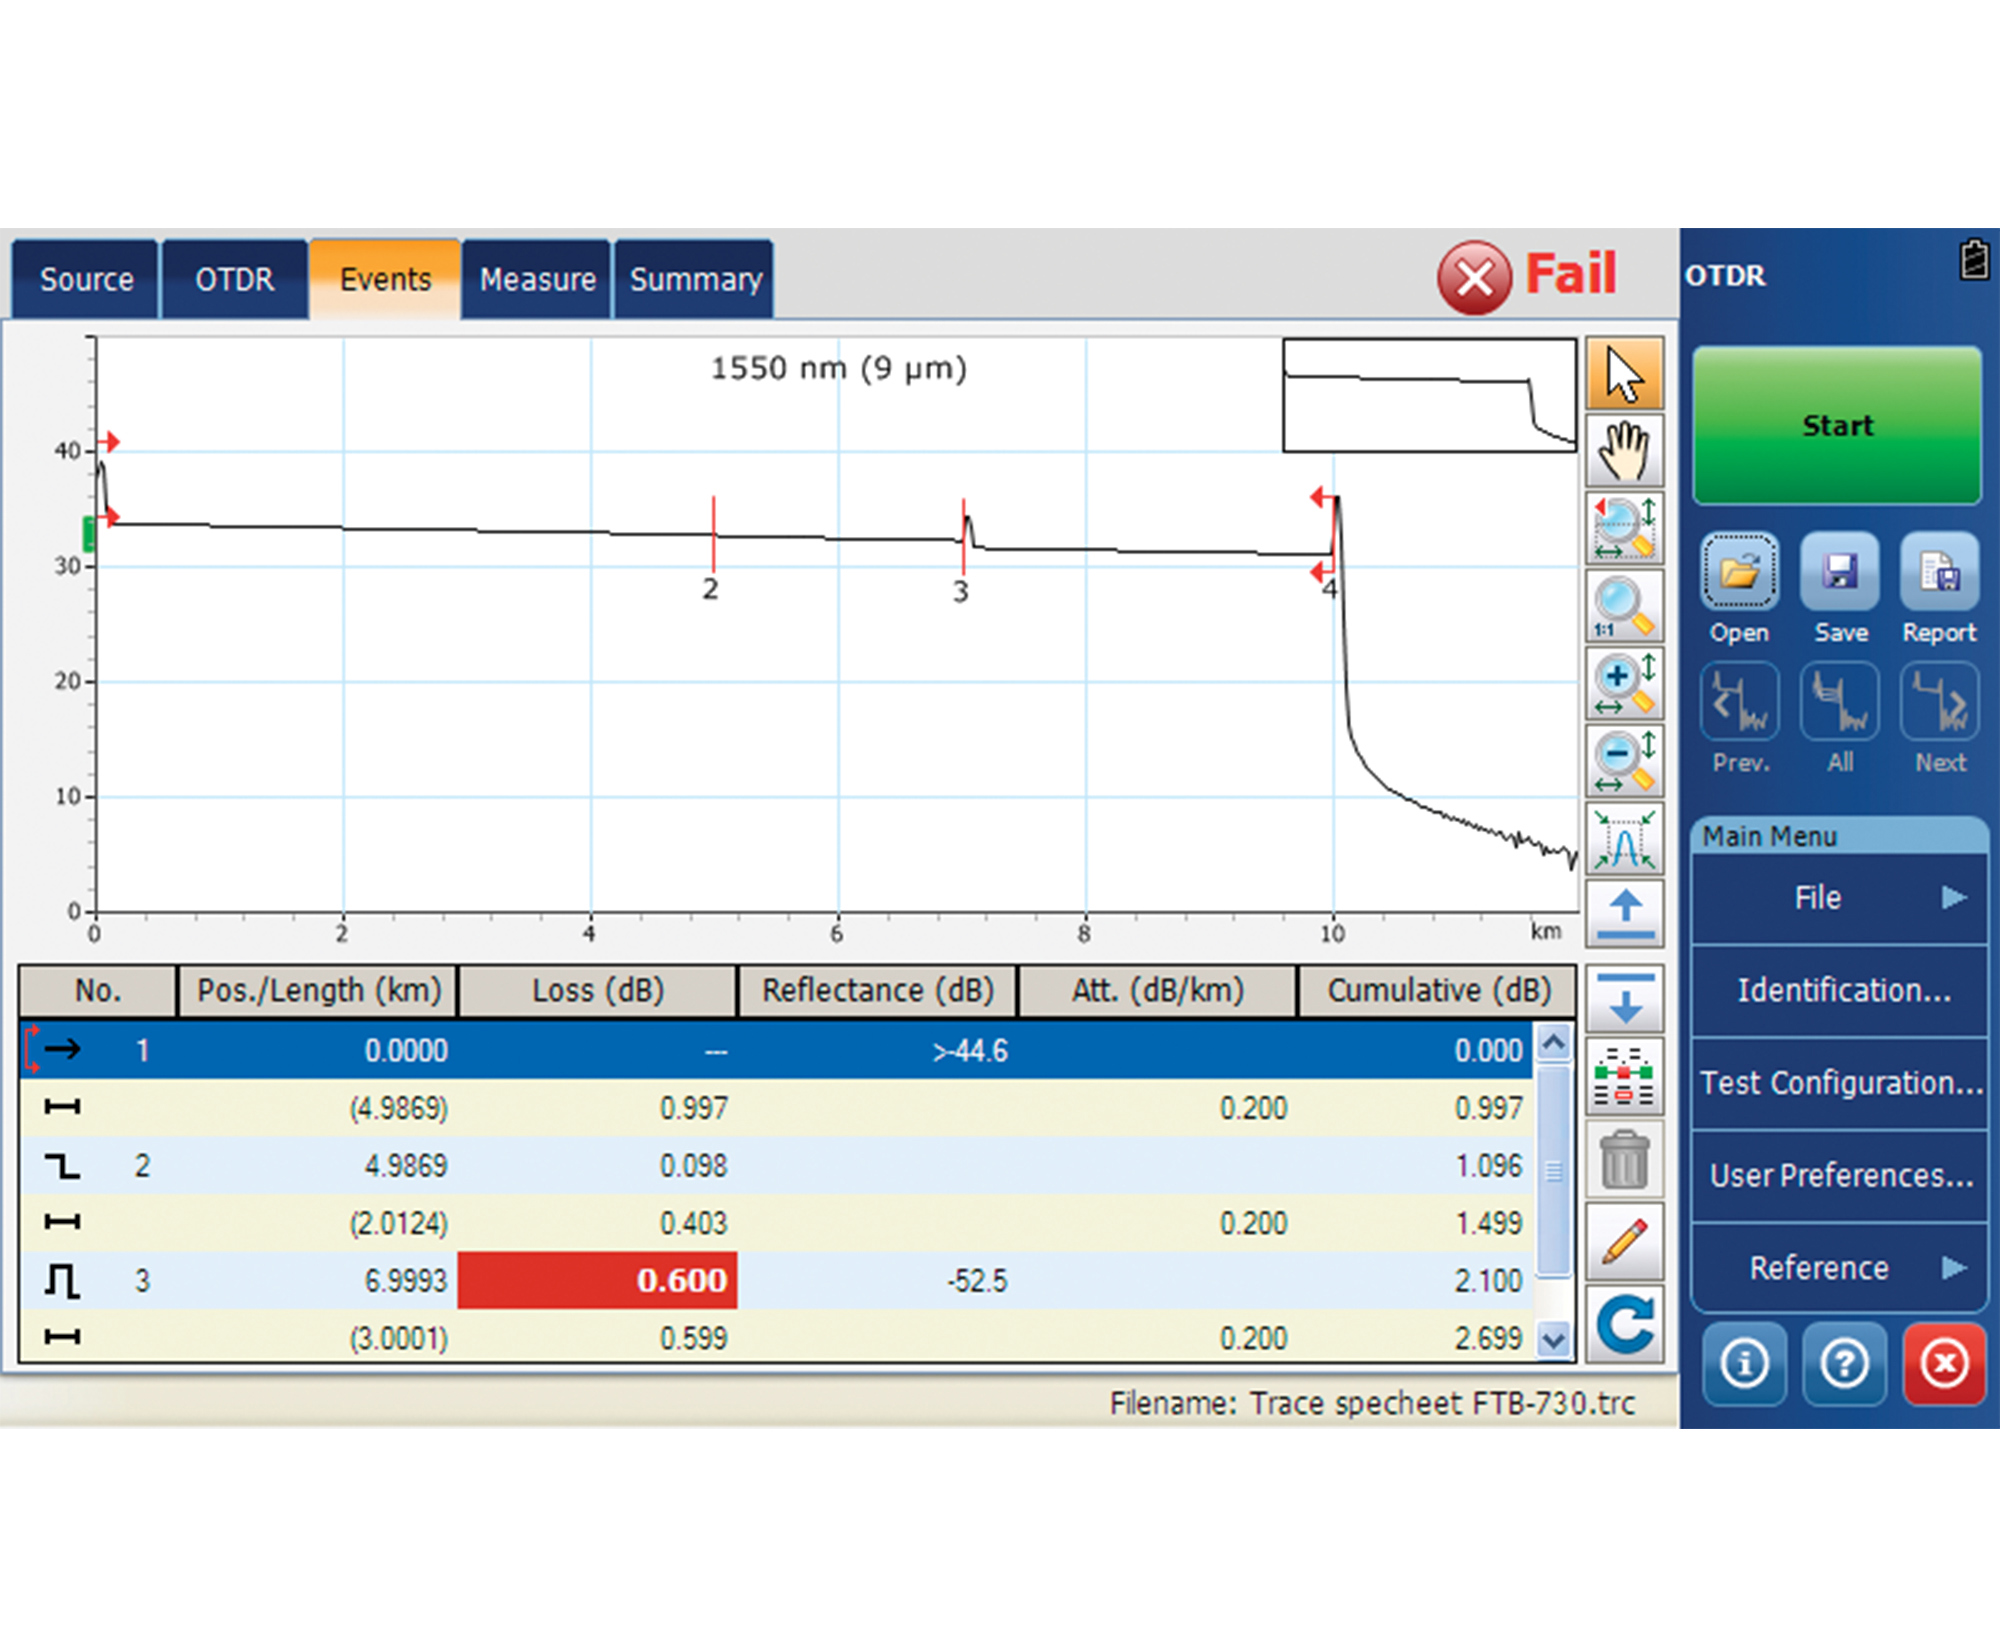The width and height of the screenshot is (2000, 1652).
Task: Click the blue refresh arrow icon
Action: click(1624, 1324)
